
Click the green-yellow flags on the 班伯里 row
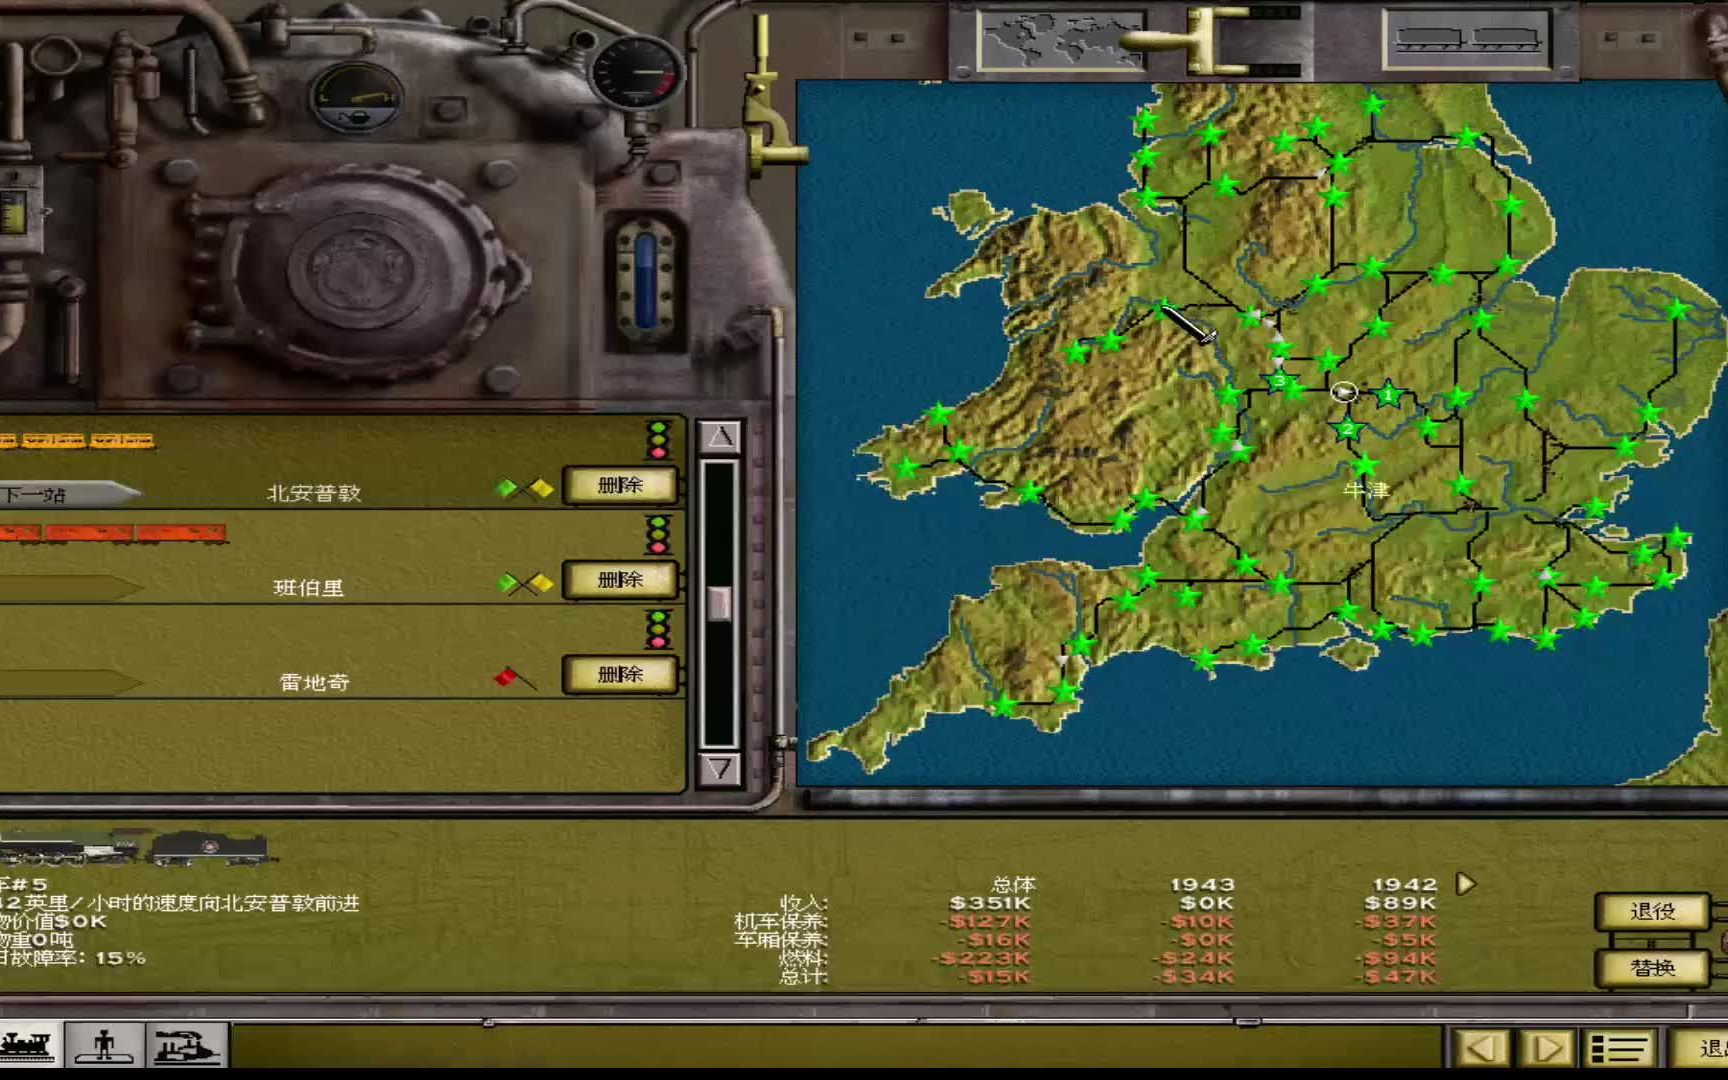click(525, 583)
